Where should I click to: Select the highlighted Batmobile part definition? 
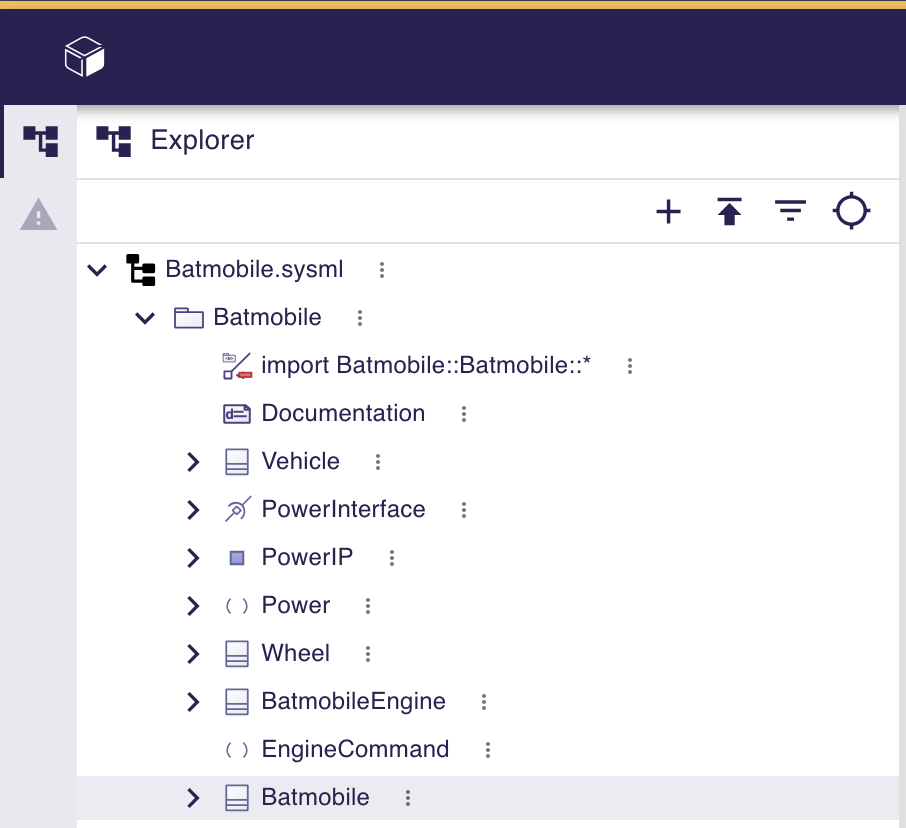point(315,797)
